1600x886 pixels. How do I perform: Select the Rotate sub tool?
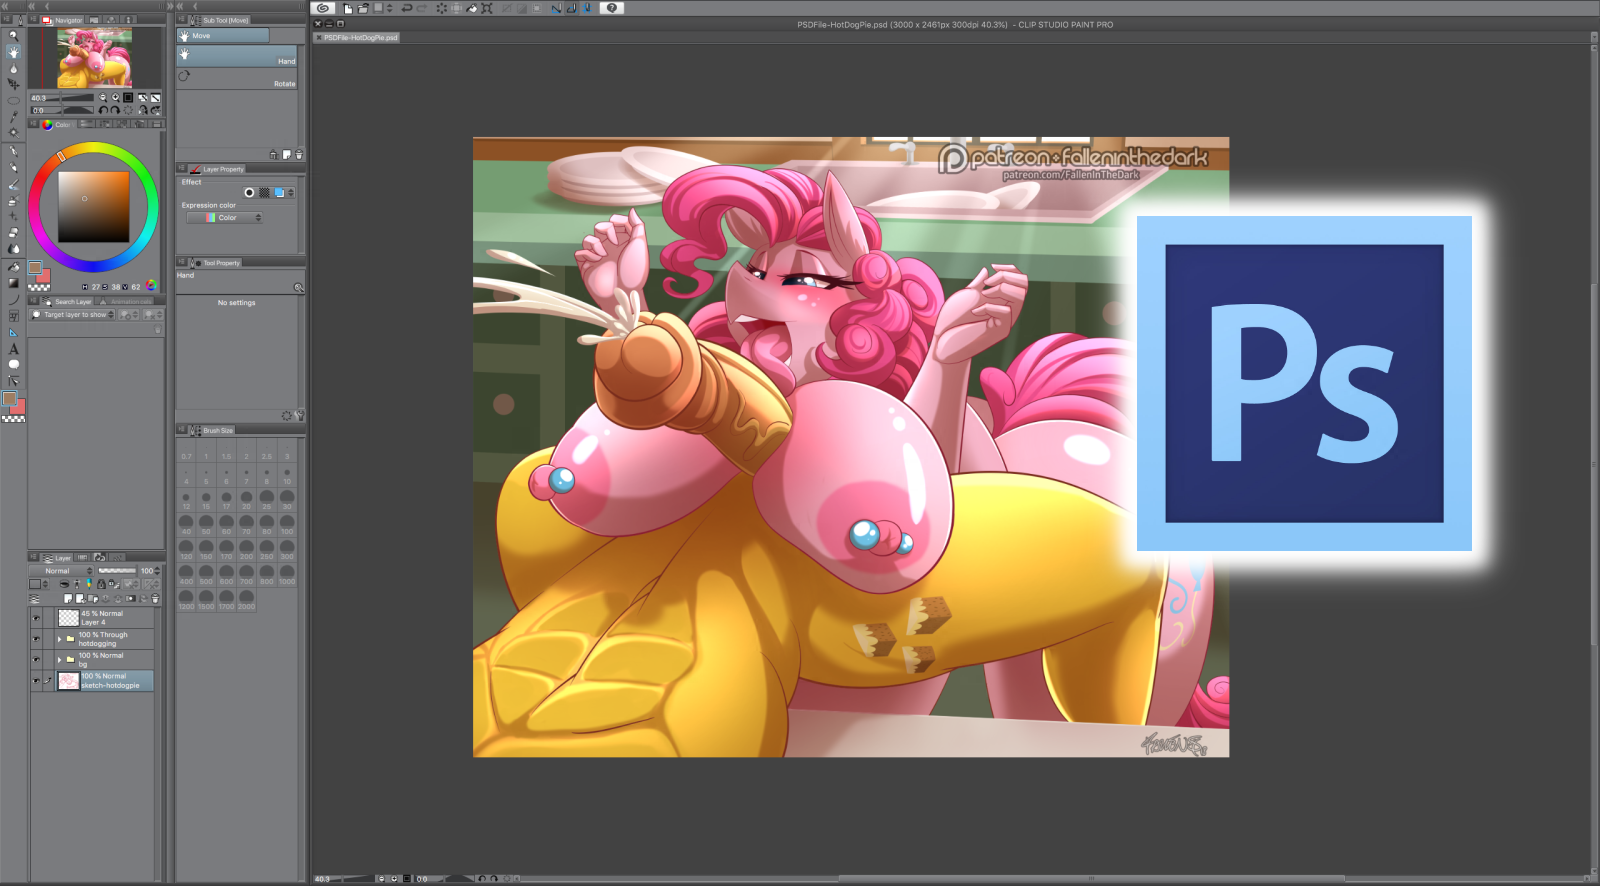[239, 78]
